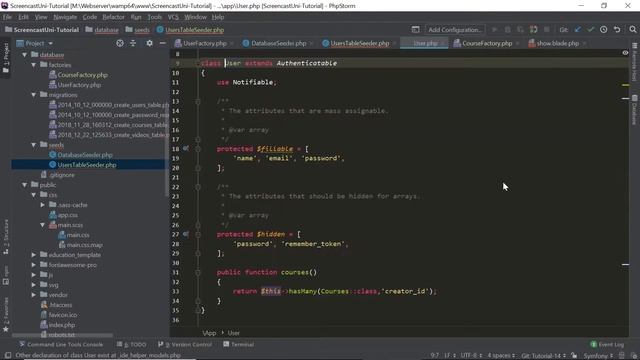Collapse the factories folder

pyautogui.click(x=33, y=64)
